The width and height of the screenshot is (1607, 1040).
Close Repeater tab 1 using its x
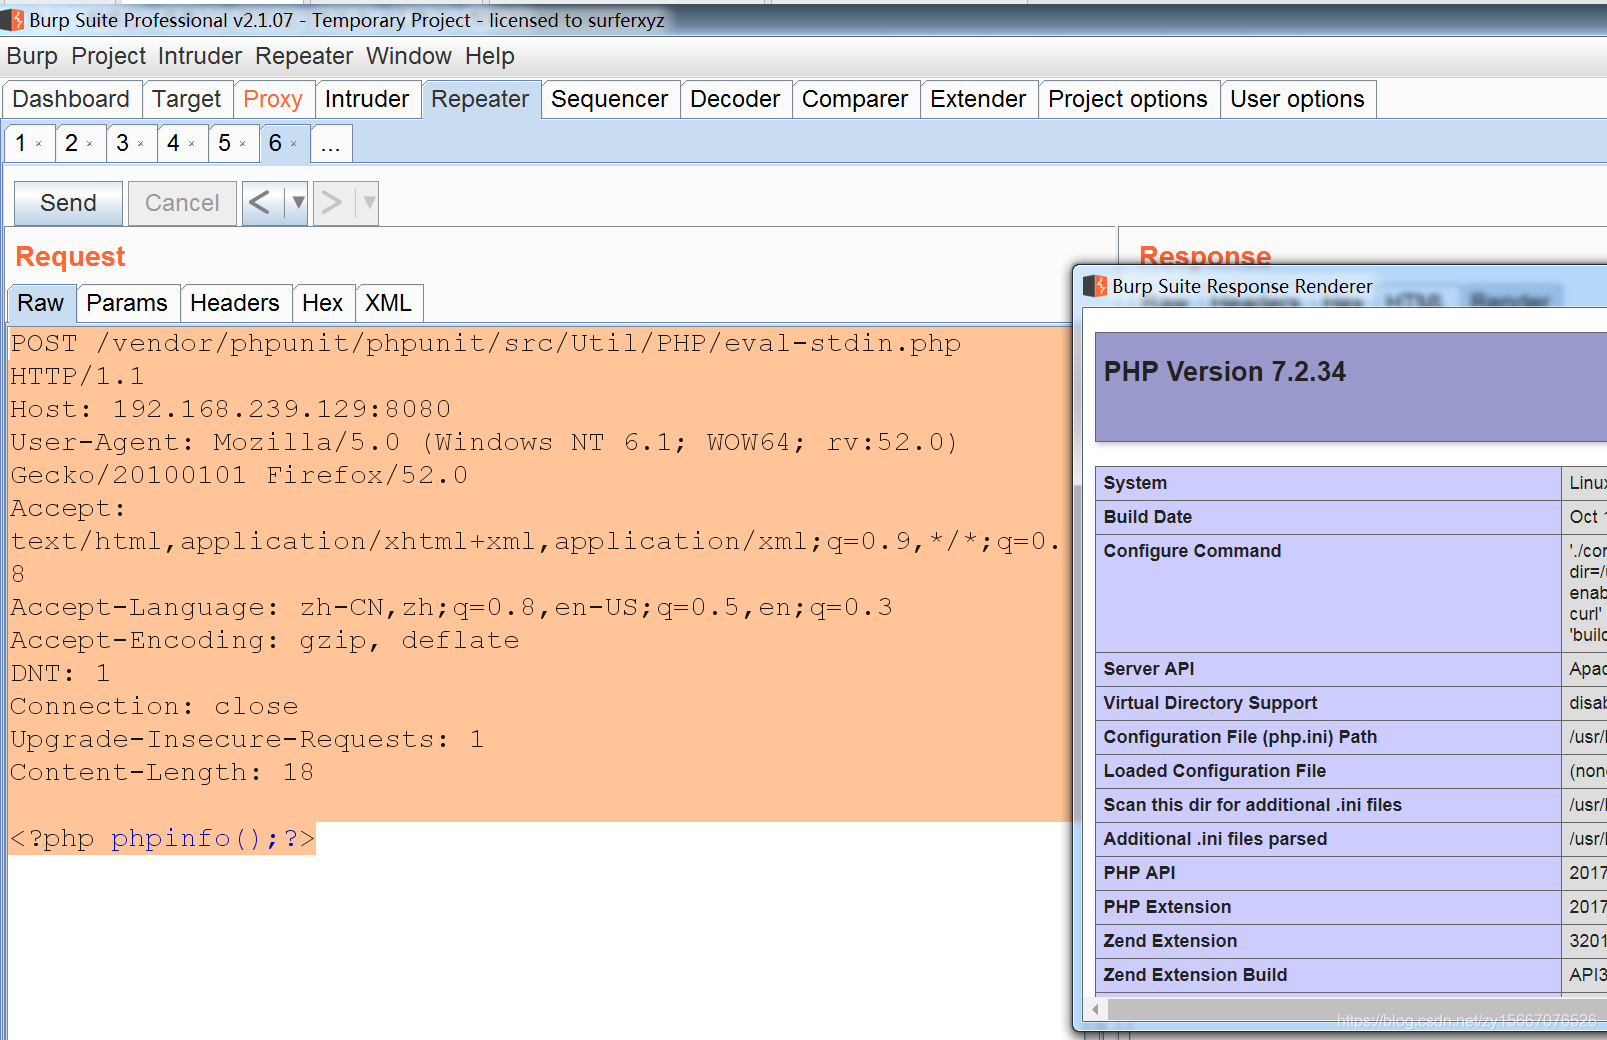[39, 144]
